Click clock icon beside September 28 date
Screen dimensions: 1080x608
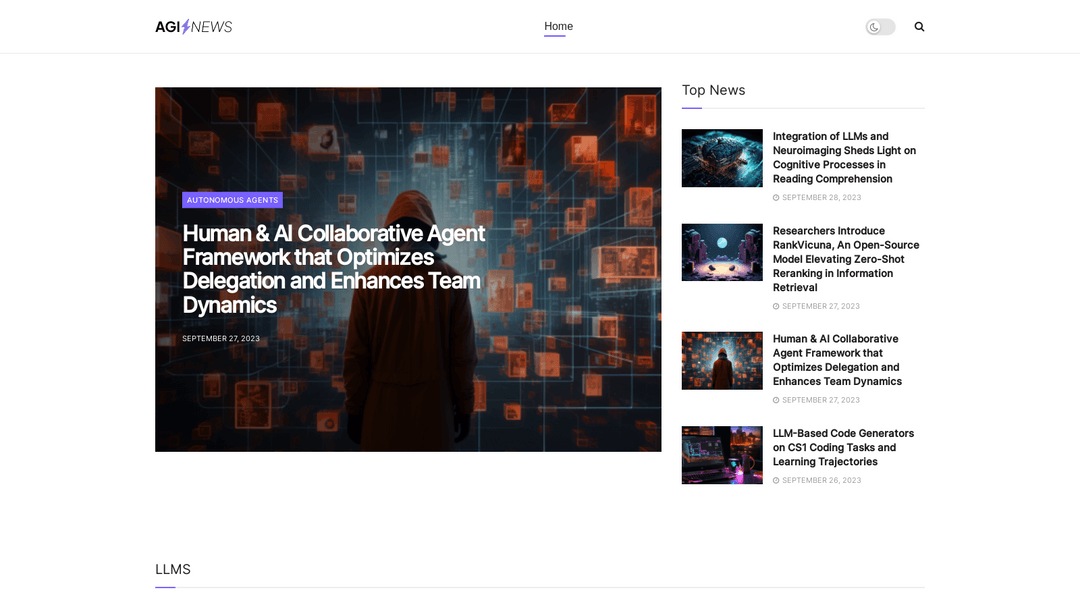(776, 198)
